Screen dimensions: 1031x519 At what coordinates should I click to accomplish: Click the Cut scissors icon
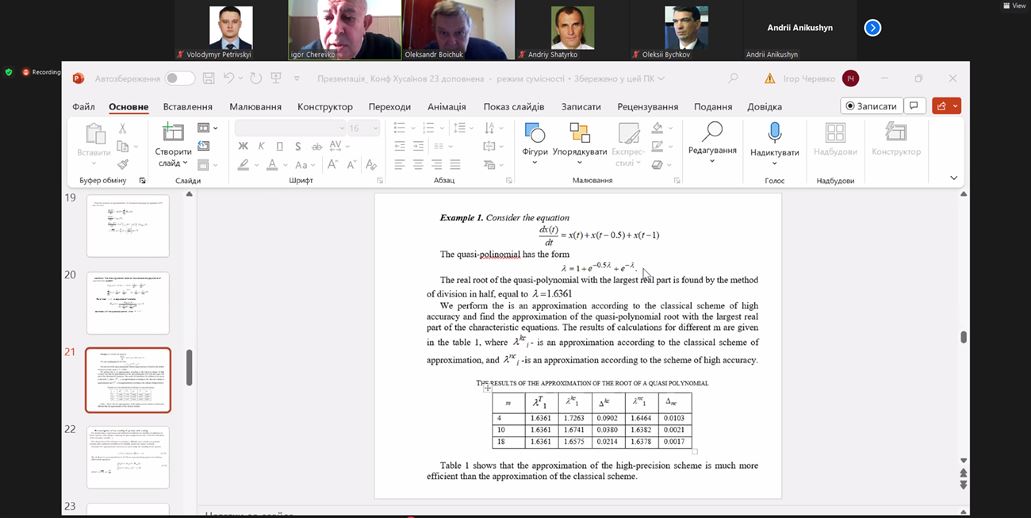(122, 128)
